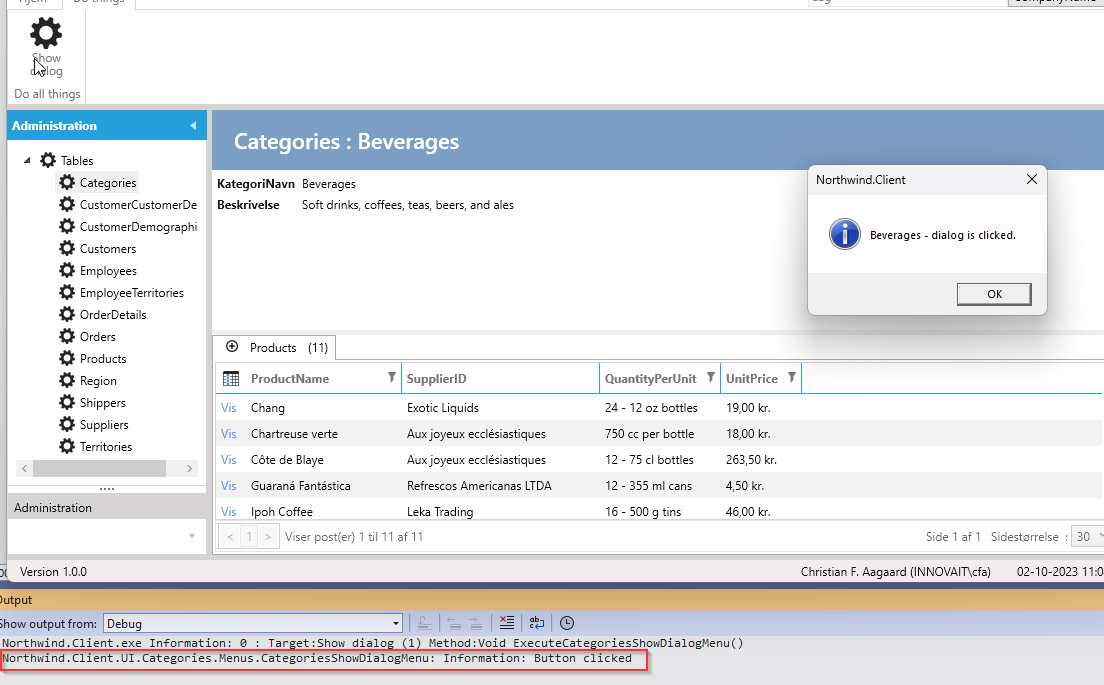
Task: Click the Tables gear icon
Action: [48, 160]
